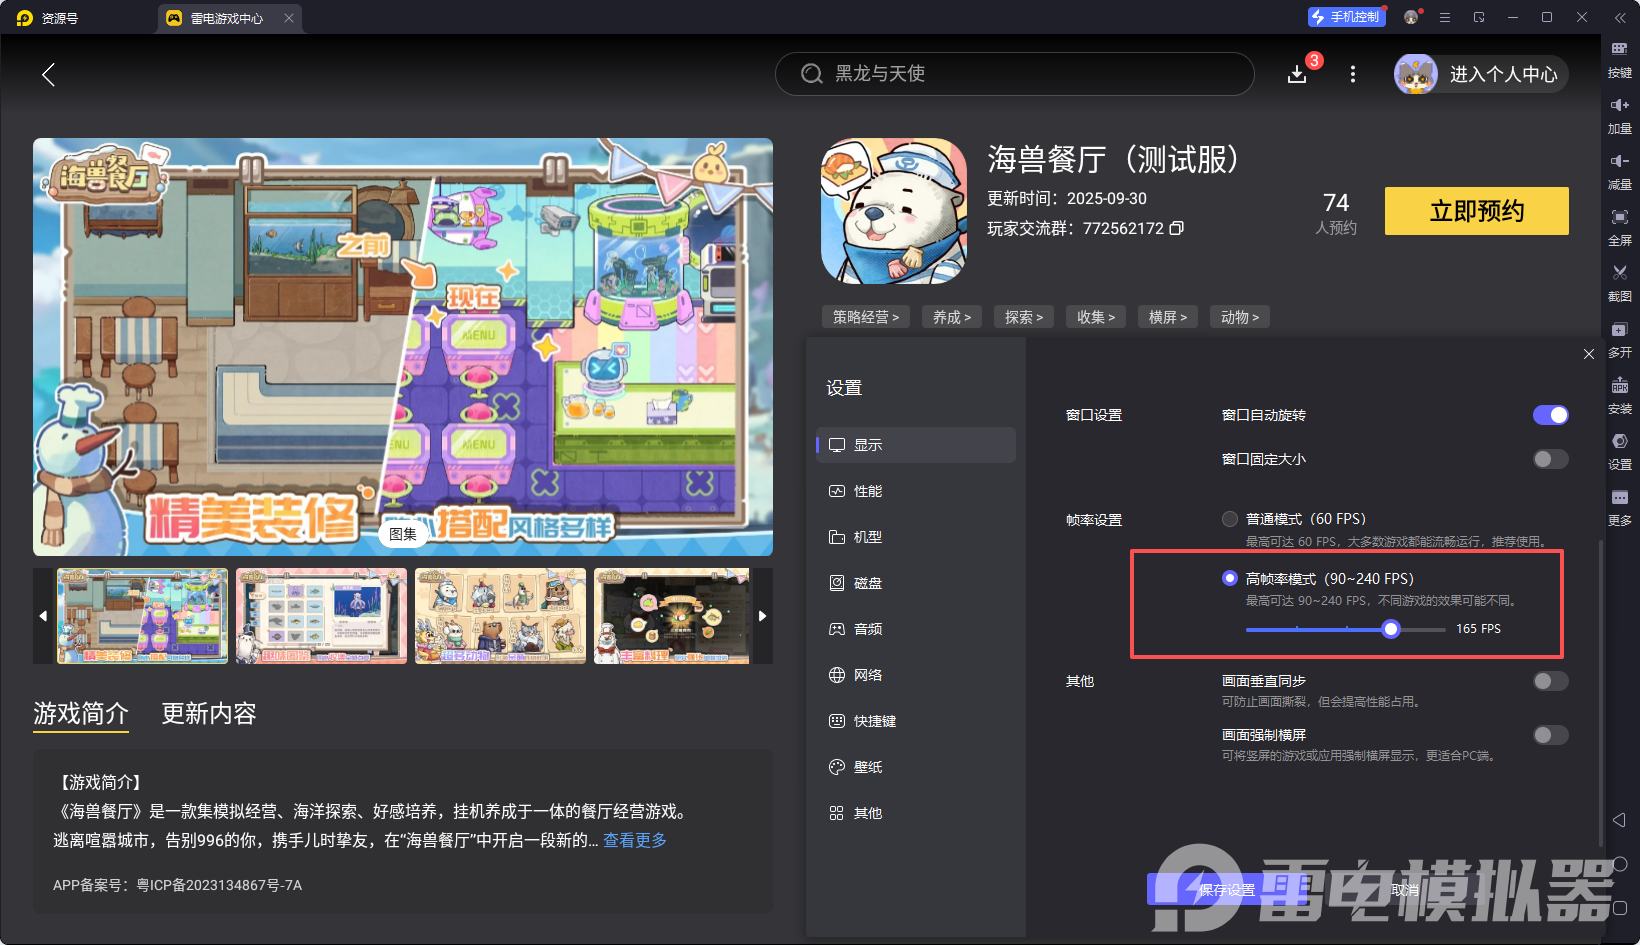Click the 全屏 fullscreen icon

click(1619, 217)
